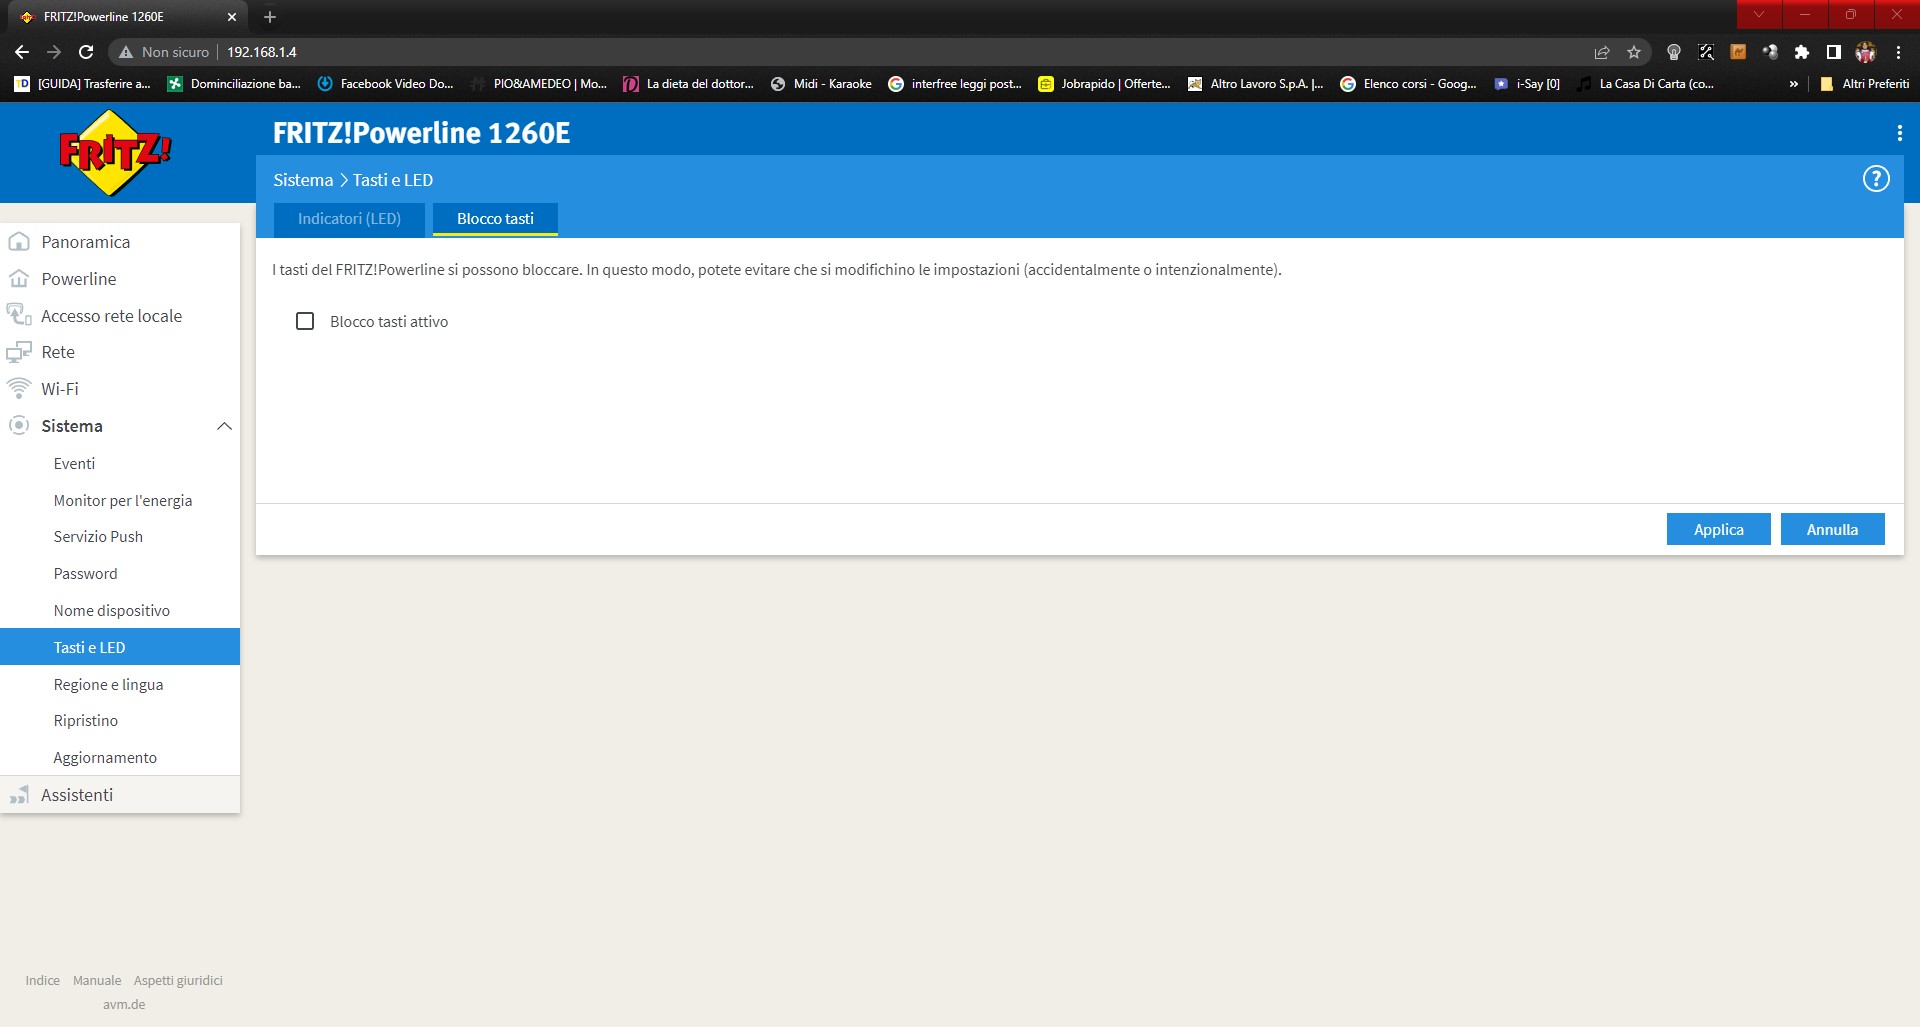This screenshot has width=1920, height=1027.
Task: Open the Aggiornamento menu entry
Action: pyautogui.click(x=105, y=758)
